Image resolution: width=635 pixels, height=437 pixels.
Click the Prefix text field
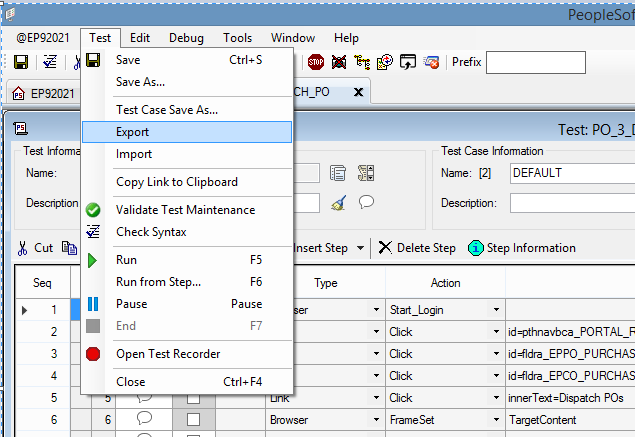535,62
